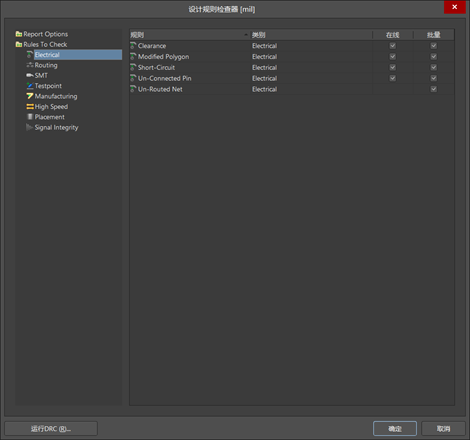Click the Un-Routed Net rule icon
Screen dimensions: 470x440
tap(133, 89)
